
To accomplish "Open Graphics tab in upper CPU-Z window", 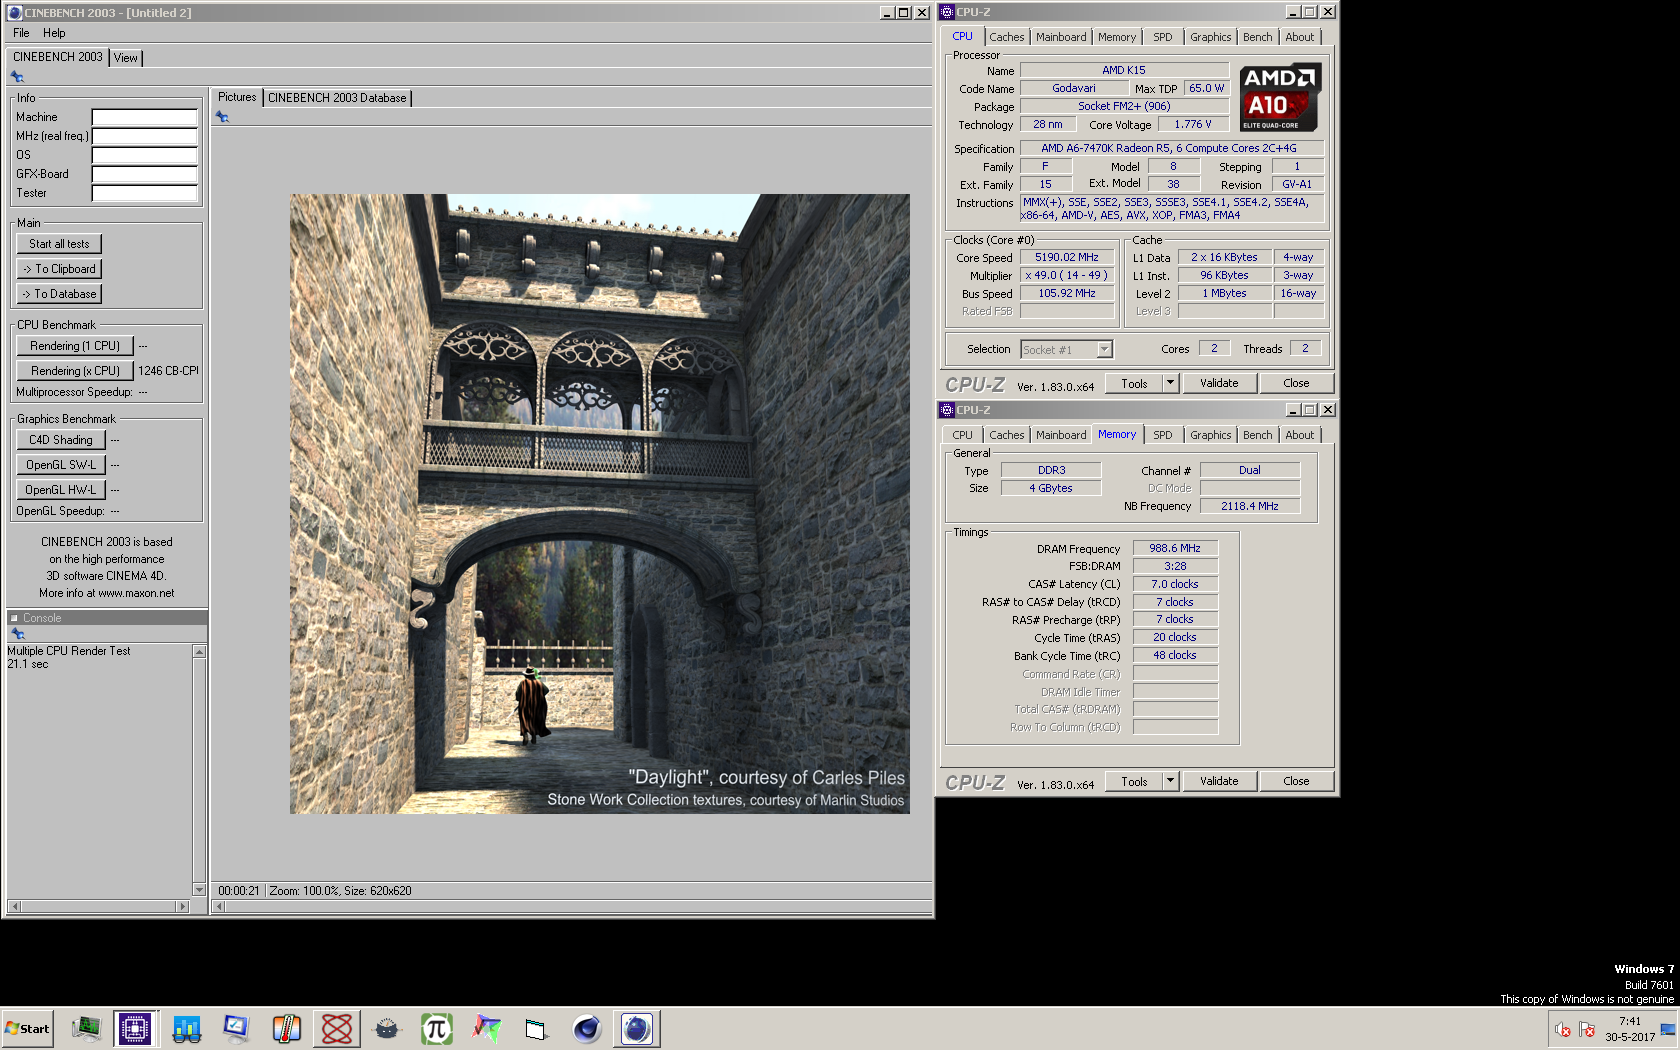I will (x=1211, y=37).
